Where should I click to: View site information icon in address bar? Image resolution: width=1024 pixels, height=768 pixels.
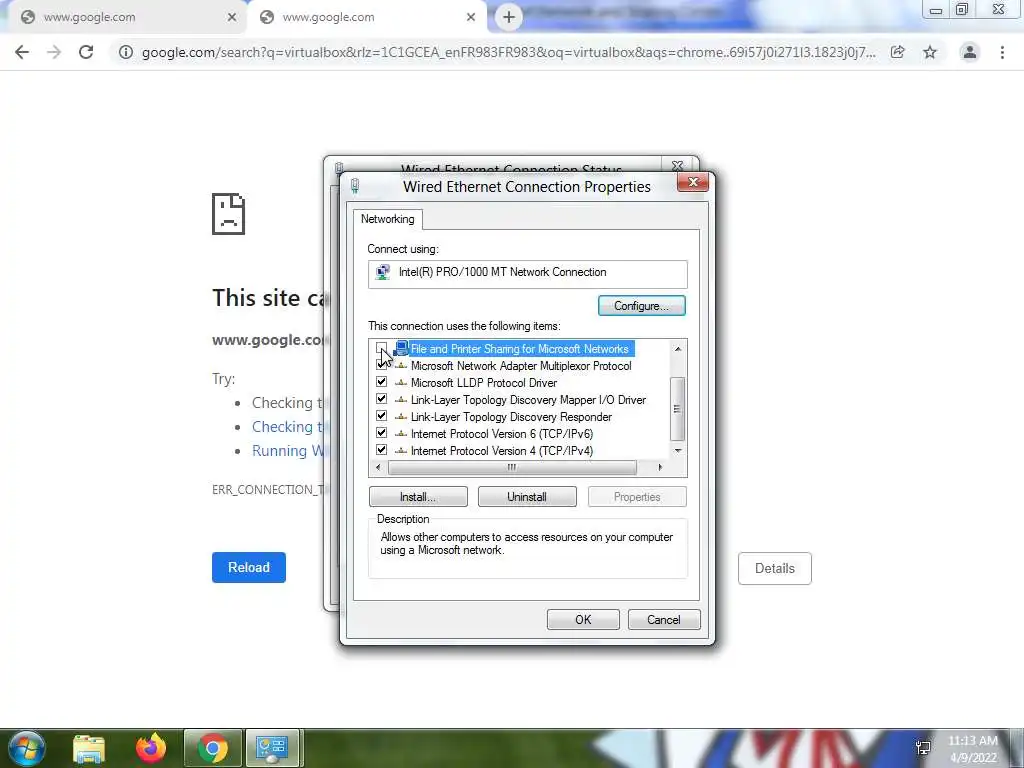point(126,52)
